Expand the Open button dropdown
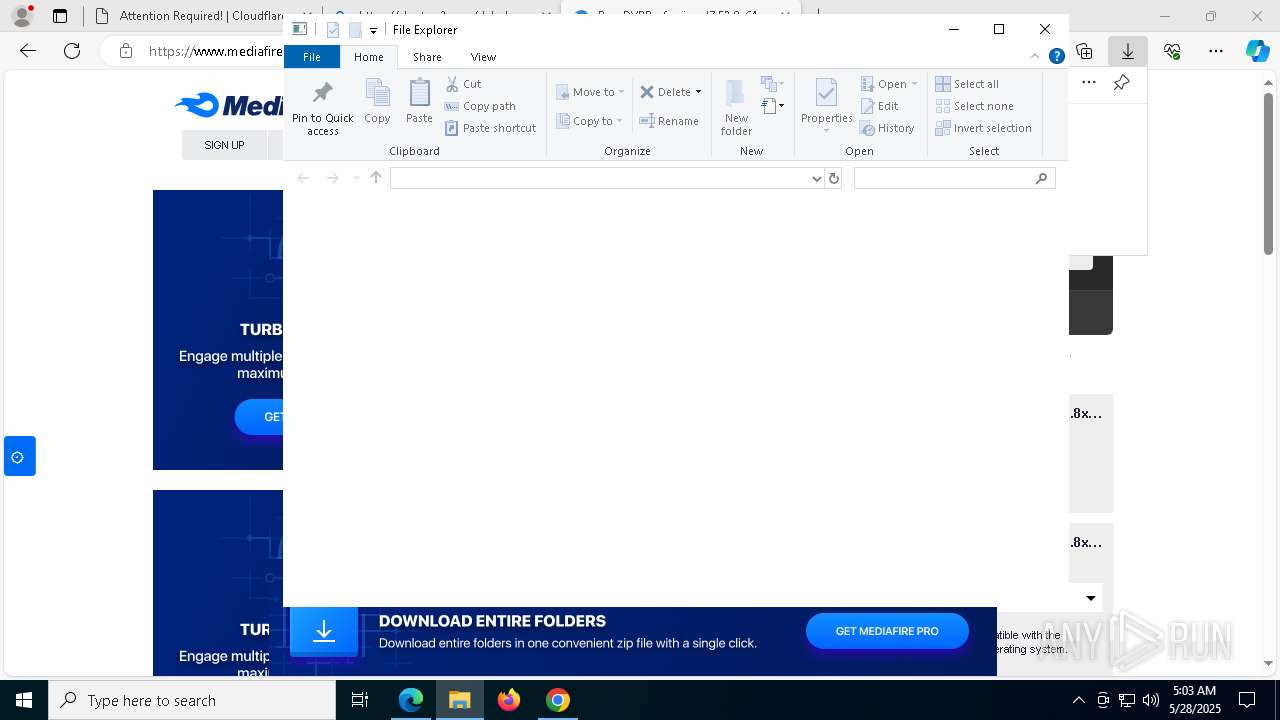This screenshot has width=1280, height=720. coord(914,84)
